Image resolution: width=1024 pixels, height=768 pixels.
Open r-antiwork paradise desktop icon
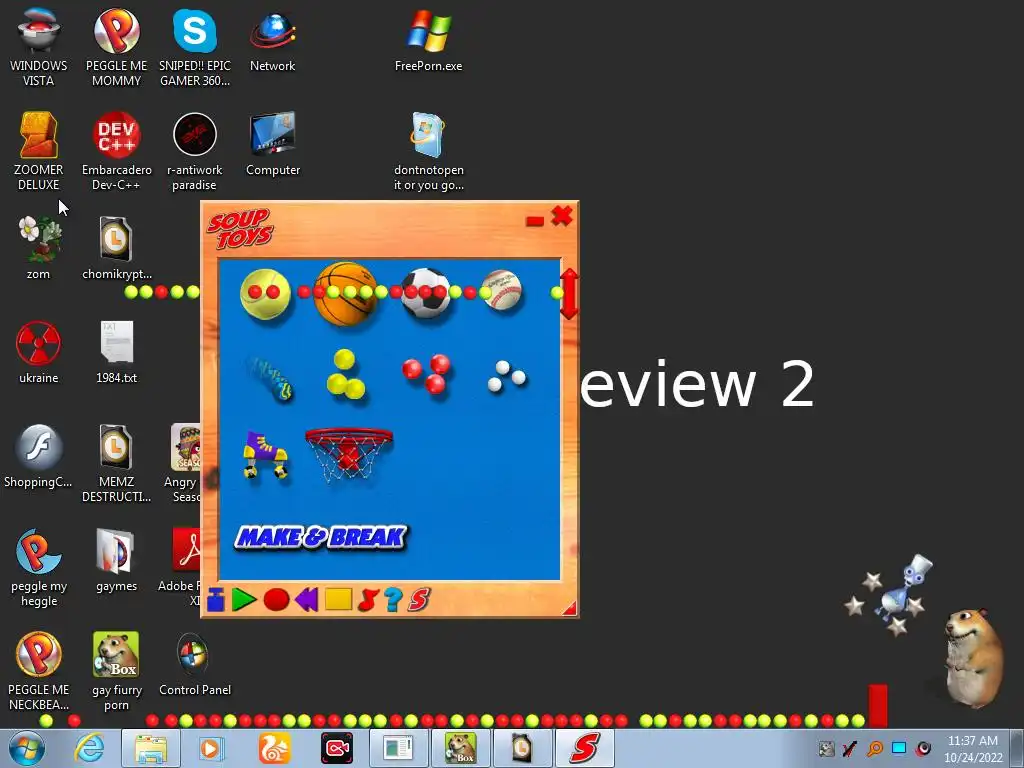(195, 151)
